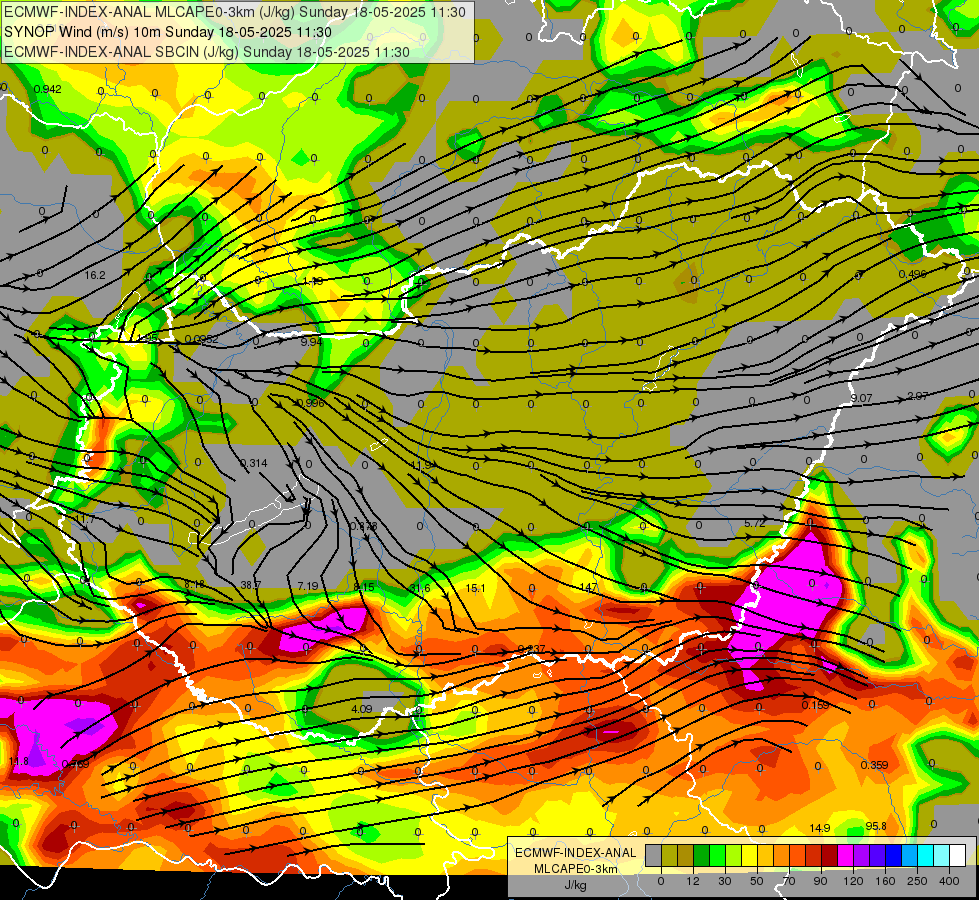
Task: Click the station value 0.496
Action: tap(912, 274)
